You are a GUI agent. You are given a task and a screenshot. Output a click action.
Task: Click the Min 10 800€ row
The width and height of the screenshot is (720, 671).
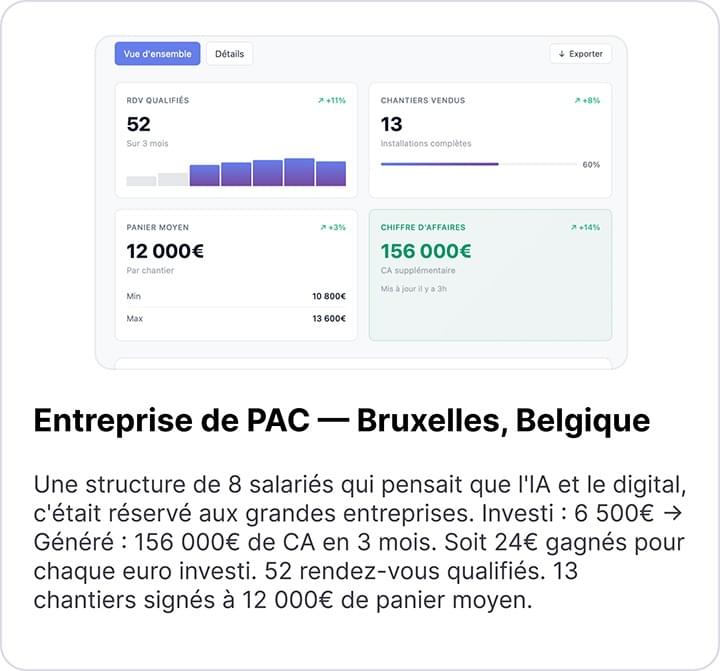pos(236,297)
